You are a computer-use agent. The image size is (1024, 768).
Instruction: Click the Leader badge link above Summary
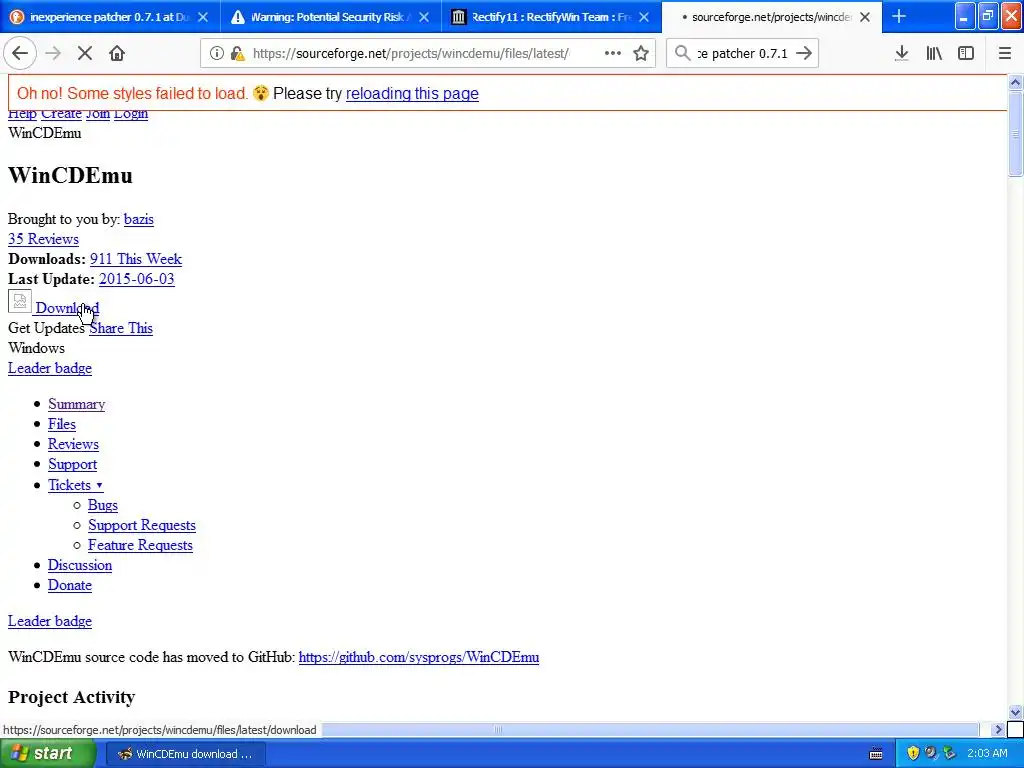[50, 368]
